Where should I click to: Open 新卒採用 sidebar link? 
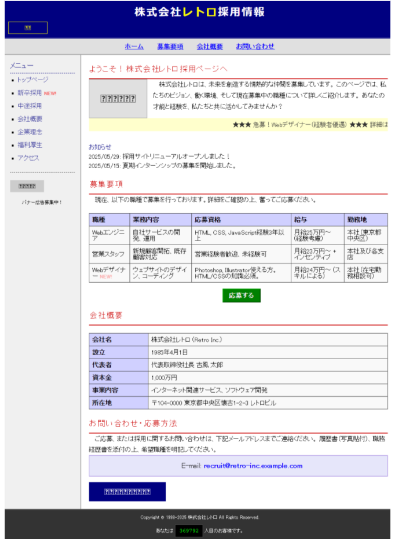(30, 93)
